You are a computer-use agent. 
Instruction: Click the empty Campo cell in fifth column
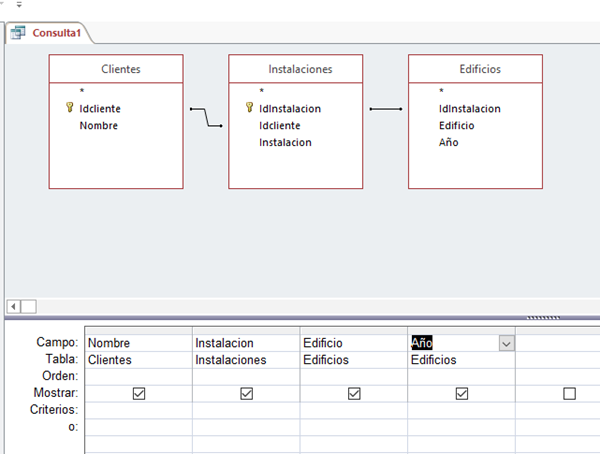[x=558, y=343]
